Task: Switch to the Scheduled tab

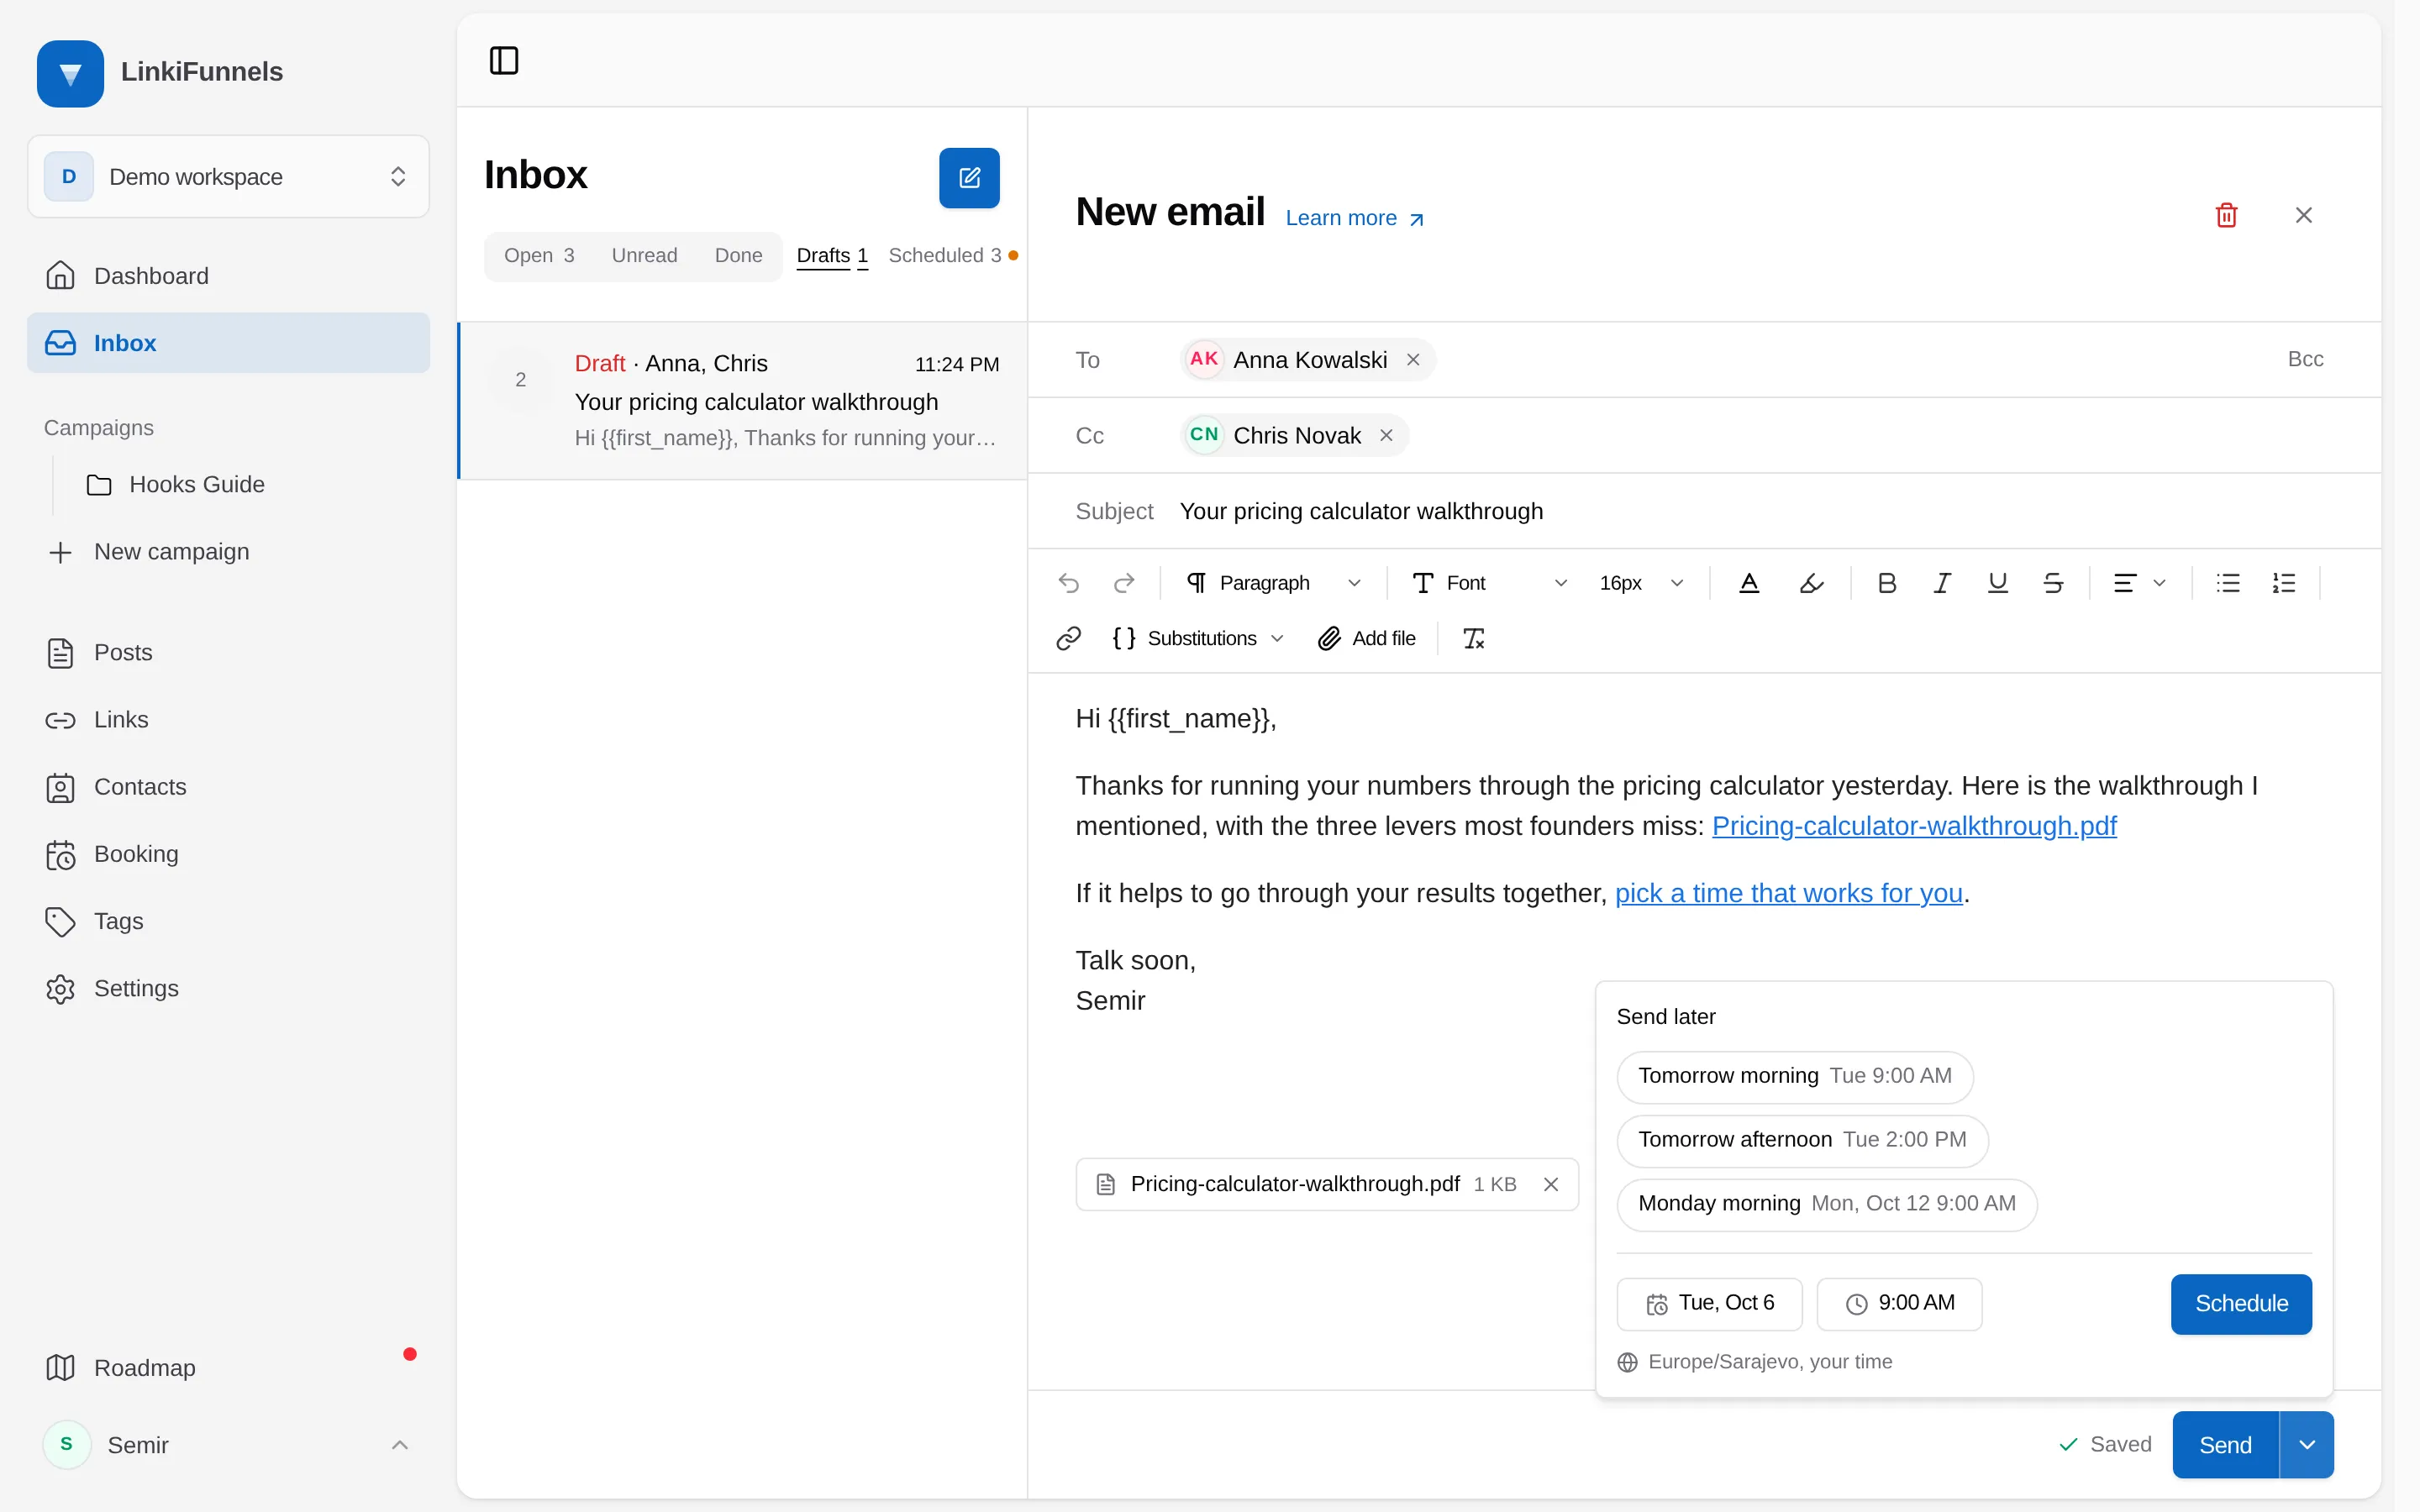Action: click(x=952, y=256)
